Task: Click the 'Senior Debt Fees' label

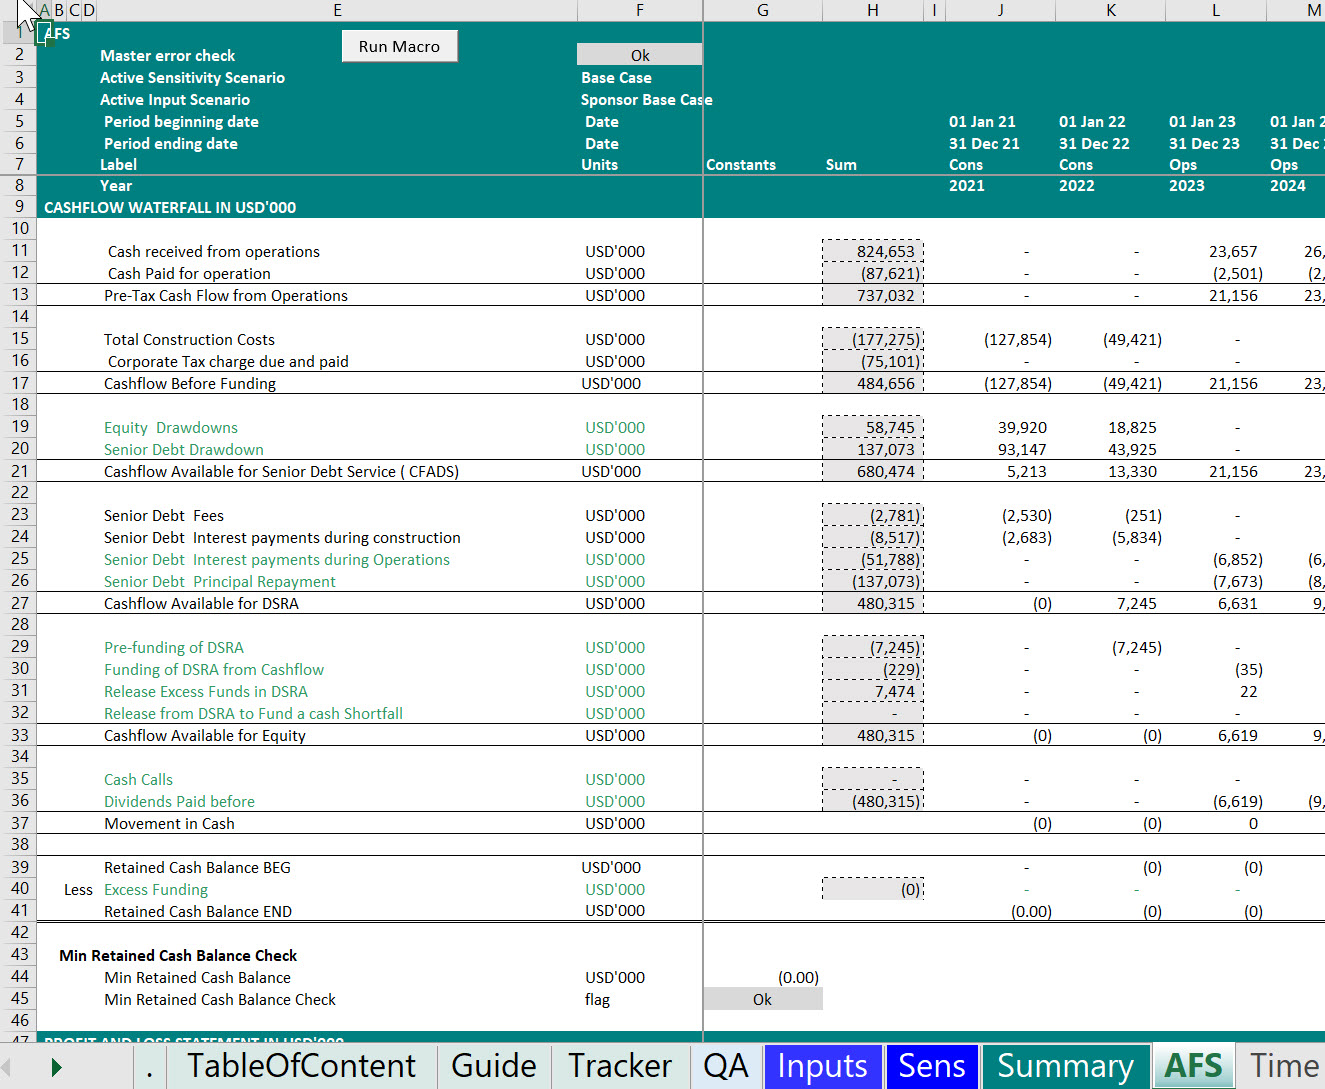Action: click(x=164, y=515)
